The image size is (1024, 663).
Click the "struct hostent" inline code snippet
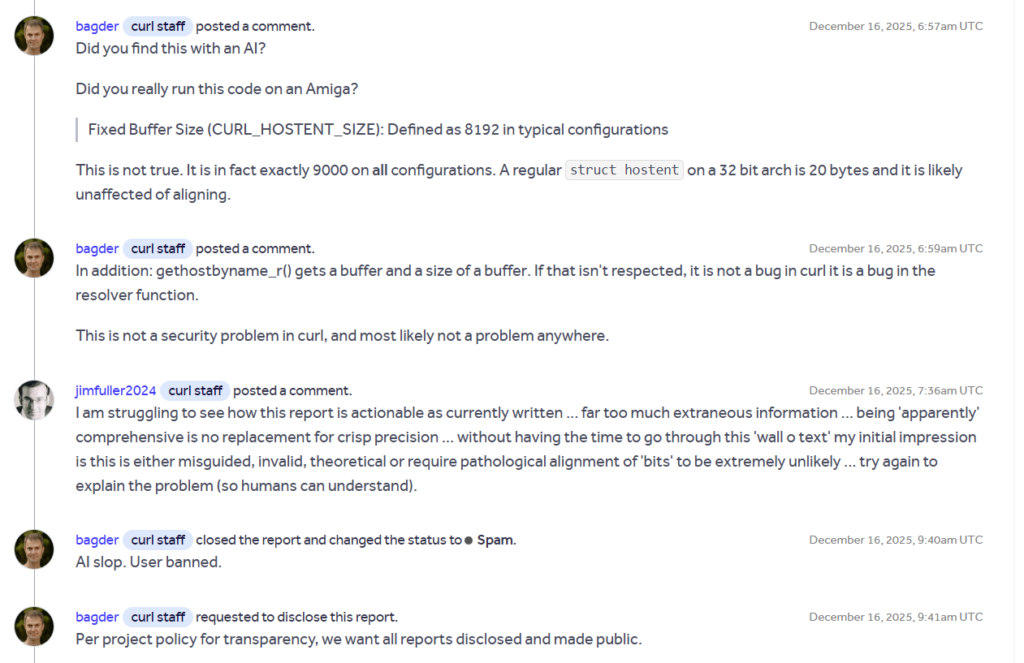tap(624, 170)
